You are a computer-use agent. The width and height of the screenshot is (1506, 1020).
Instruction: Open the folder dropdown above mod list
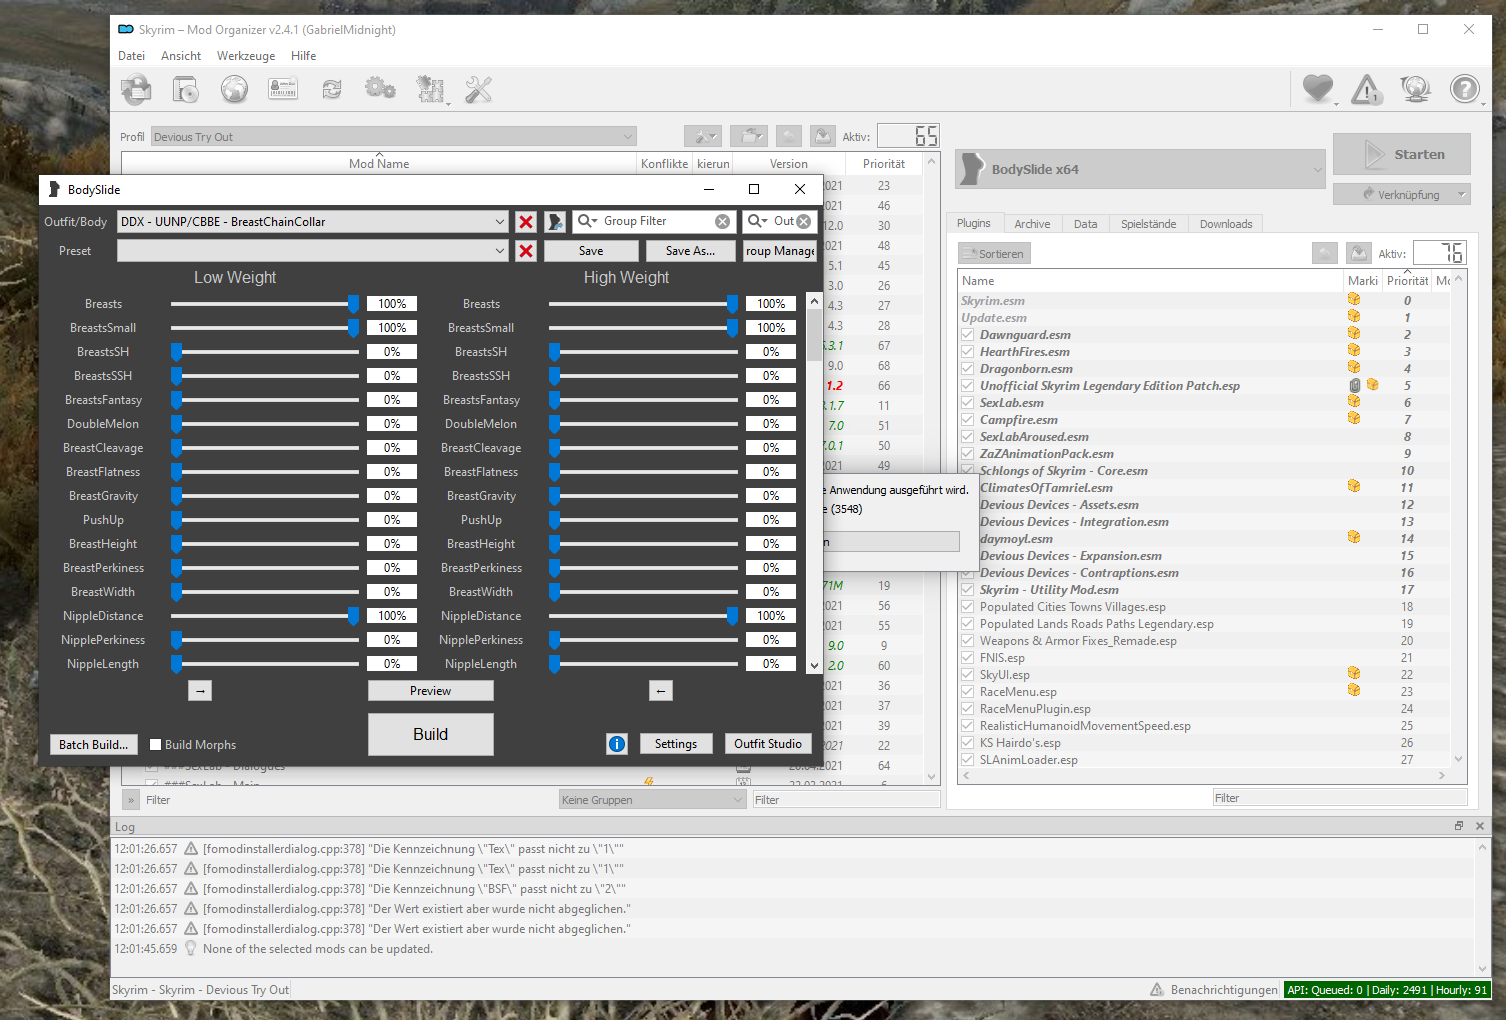[x=749, y=137]
